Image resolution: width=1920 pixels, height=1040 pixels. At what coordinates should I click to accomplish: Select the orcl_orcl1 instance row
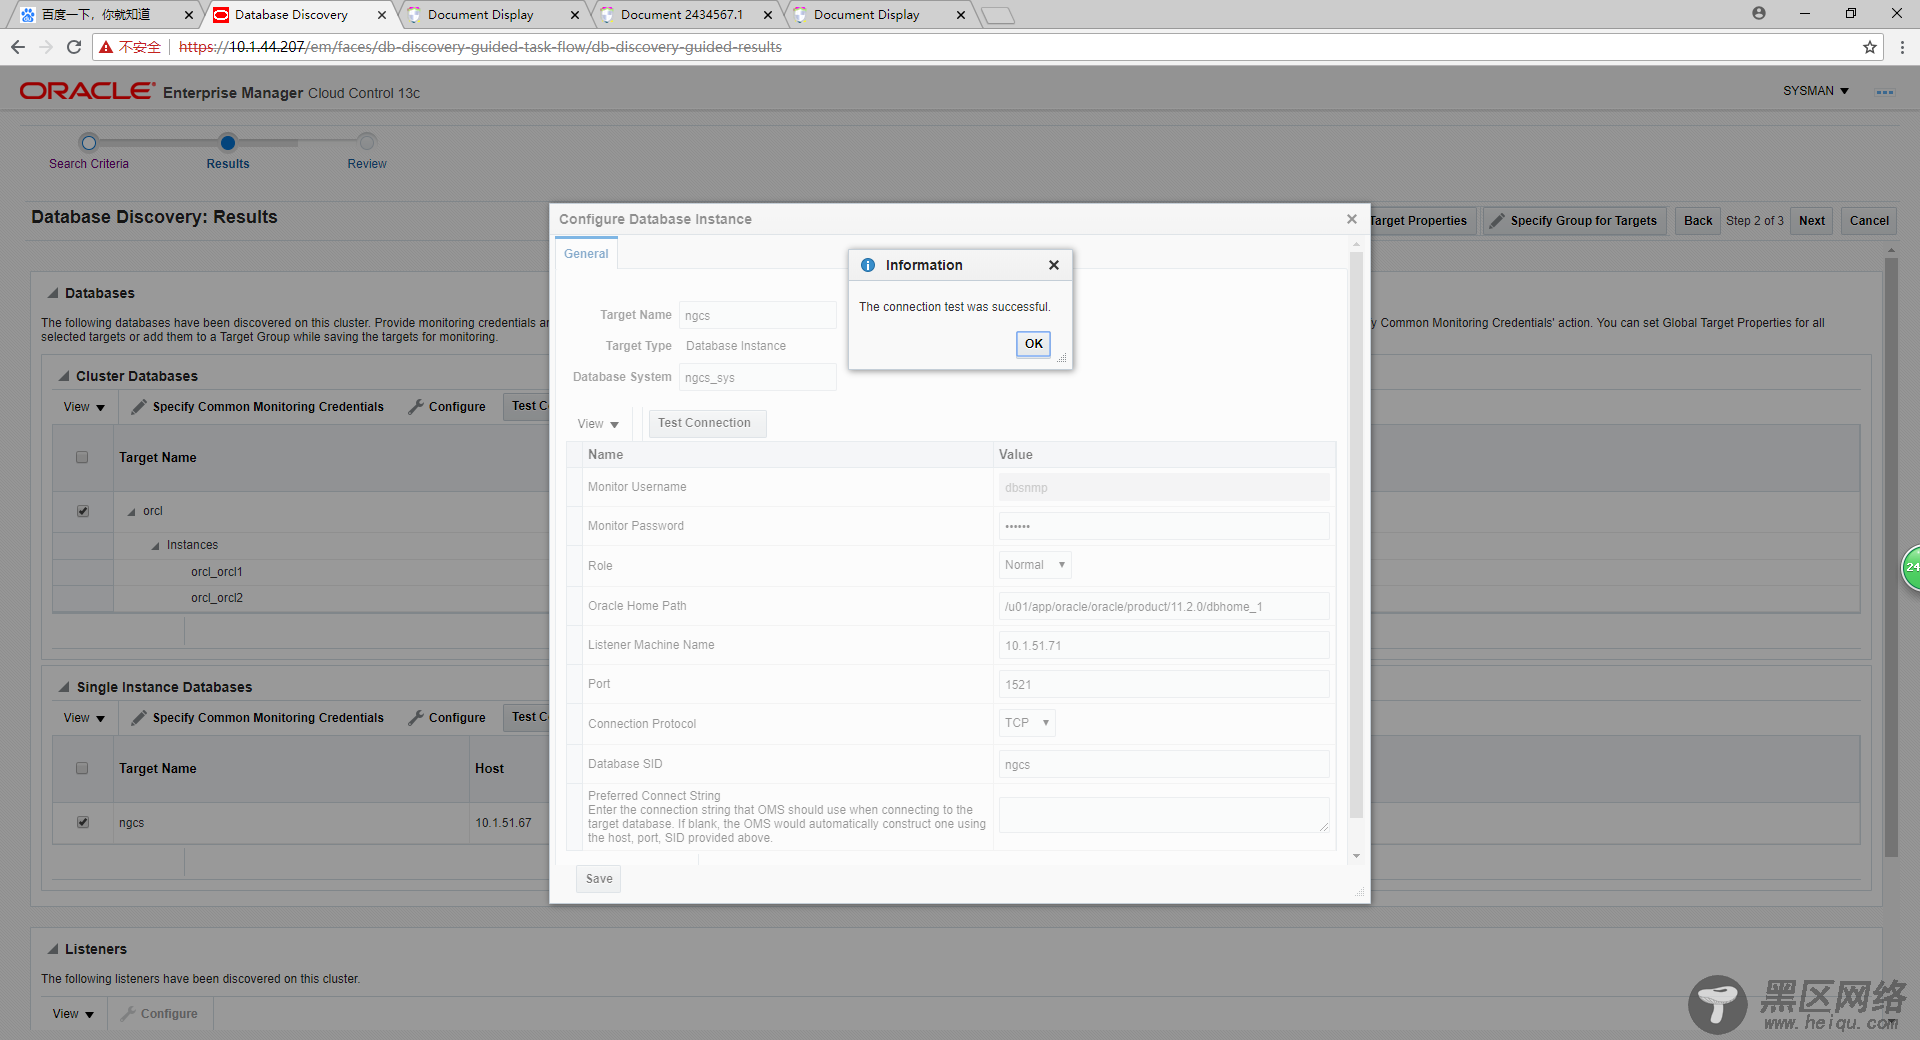217,572
